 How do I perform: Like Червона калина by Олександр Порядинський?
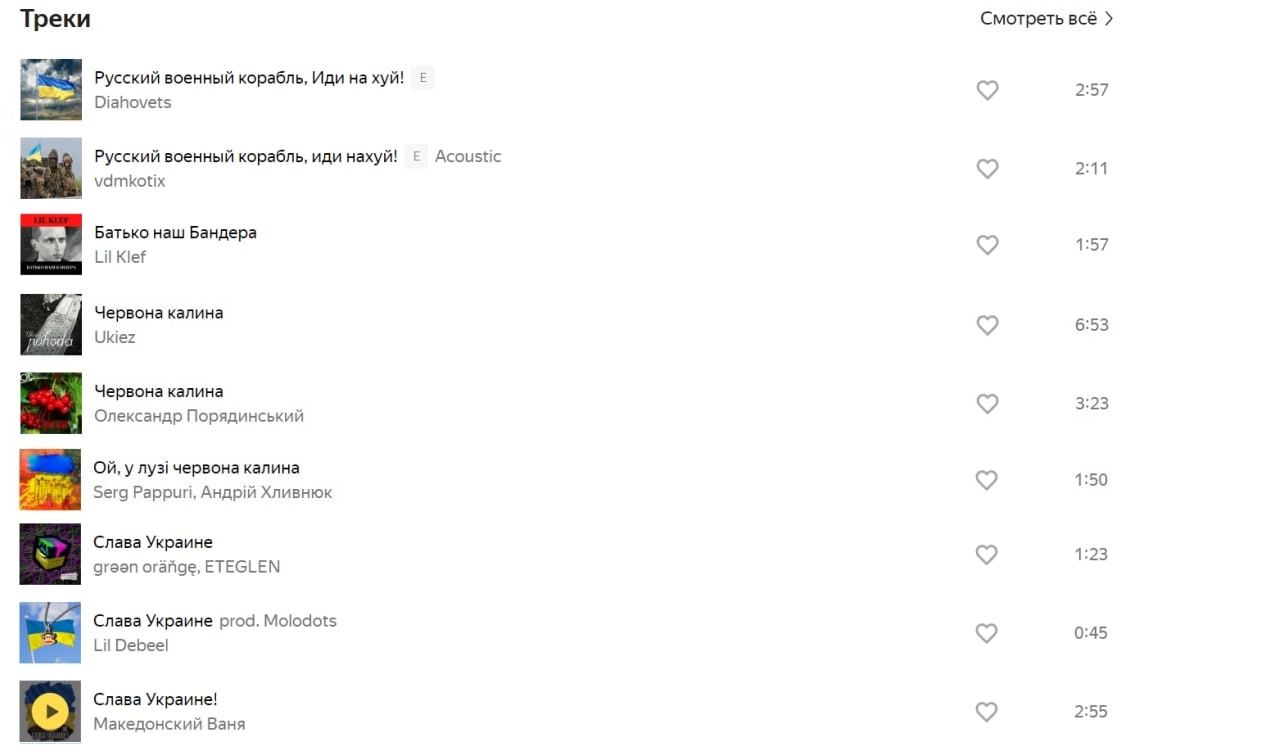987,404
